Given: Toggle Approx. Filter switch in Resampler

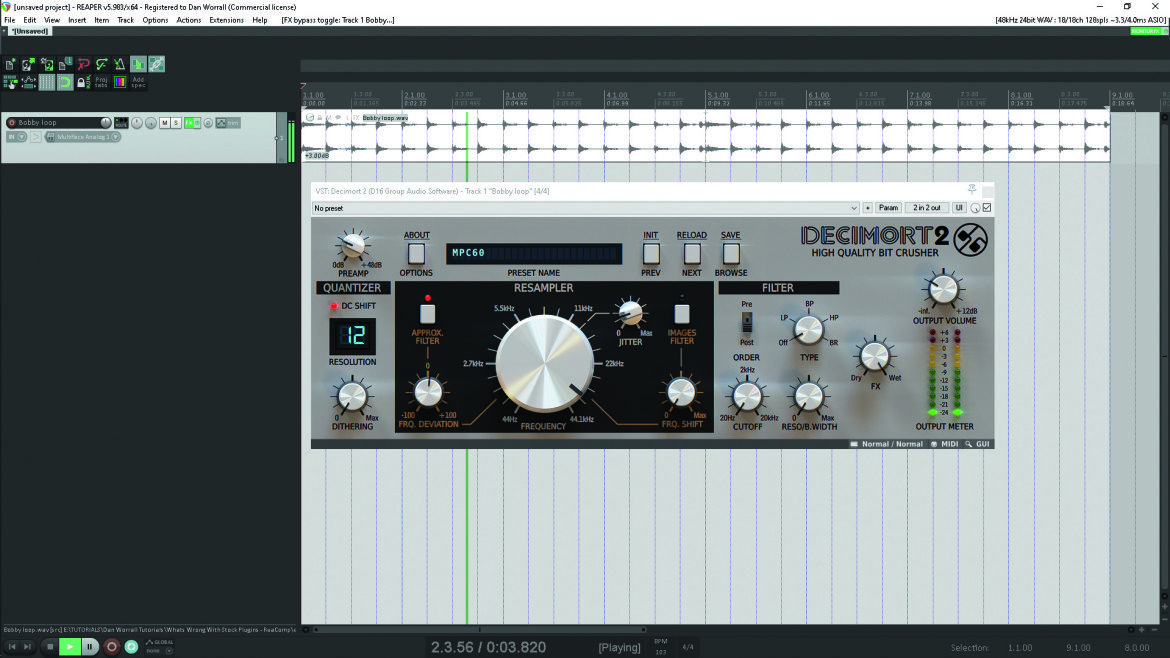Looking at the screenshot, I should pyautogui.click(x=428, y=313).
